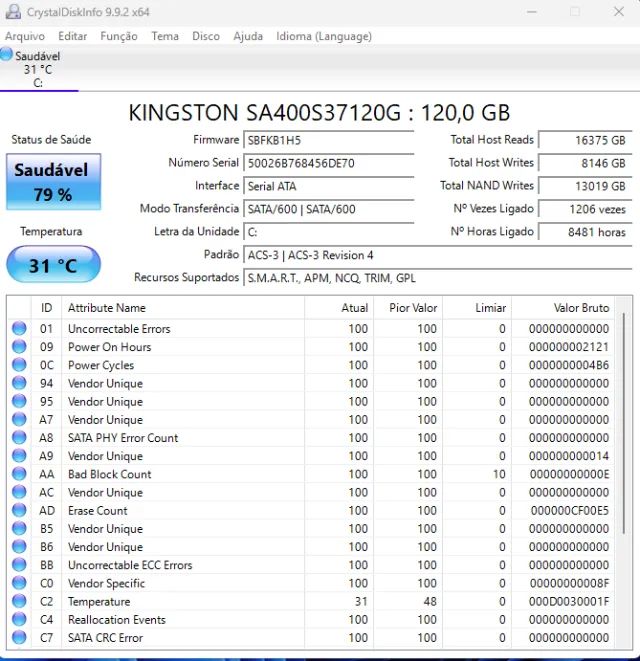
Task: Click status orb of SATA CRC Error row
Action: (x=19, y=637)
